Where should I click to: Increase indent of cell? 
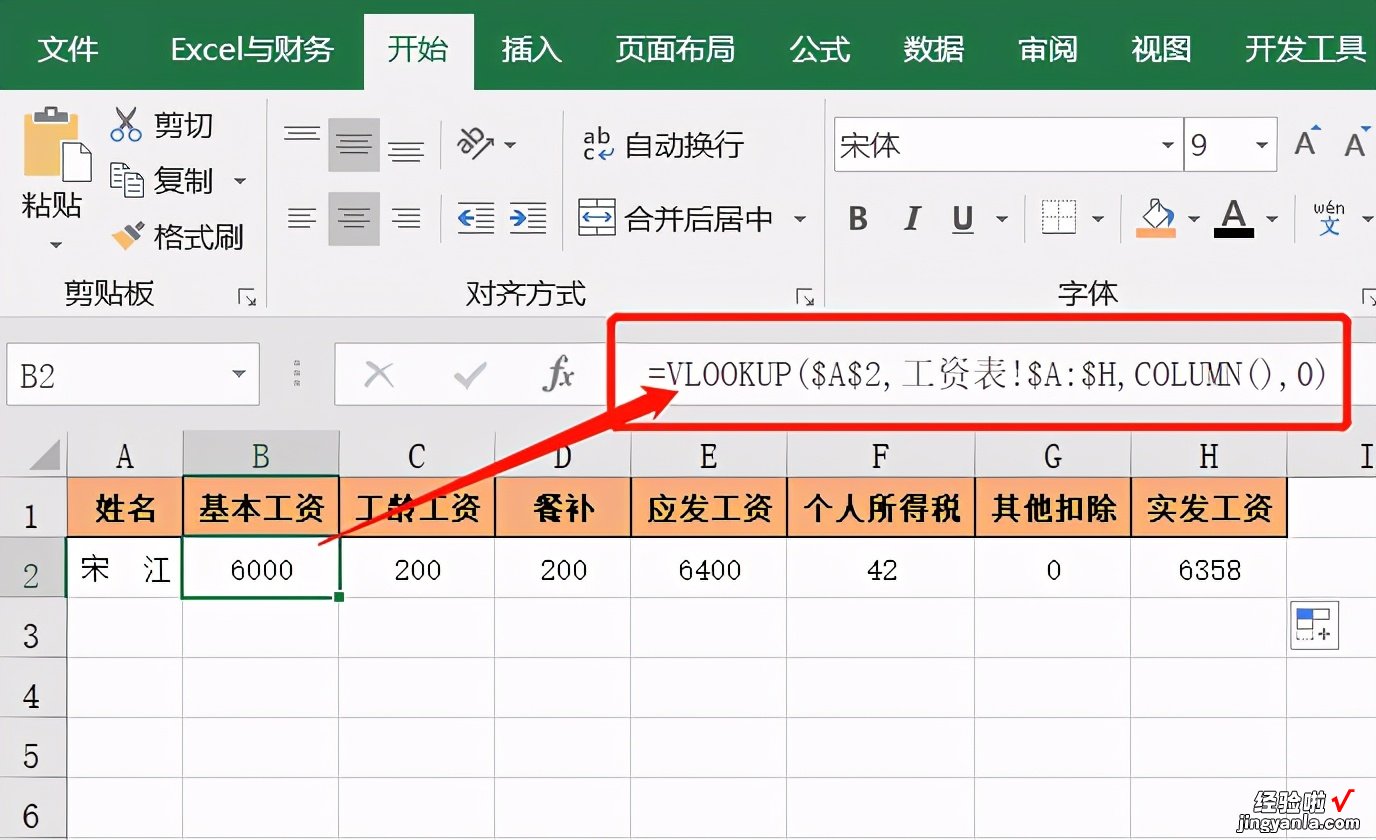(528, 218)
